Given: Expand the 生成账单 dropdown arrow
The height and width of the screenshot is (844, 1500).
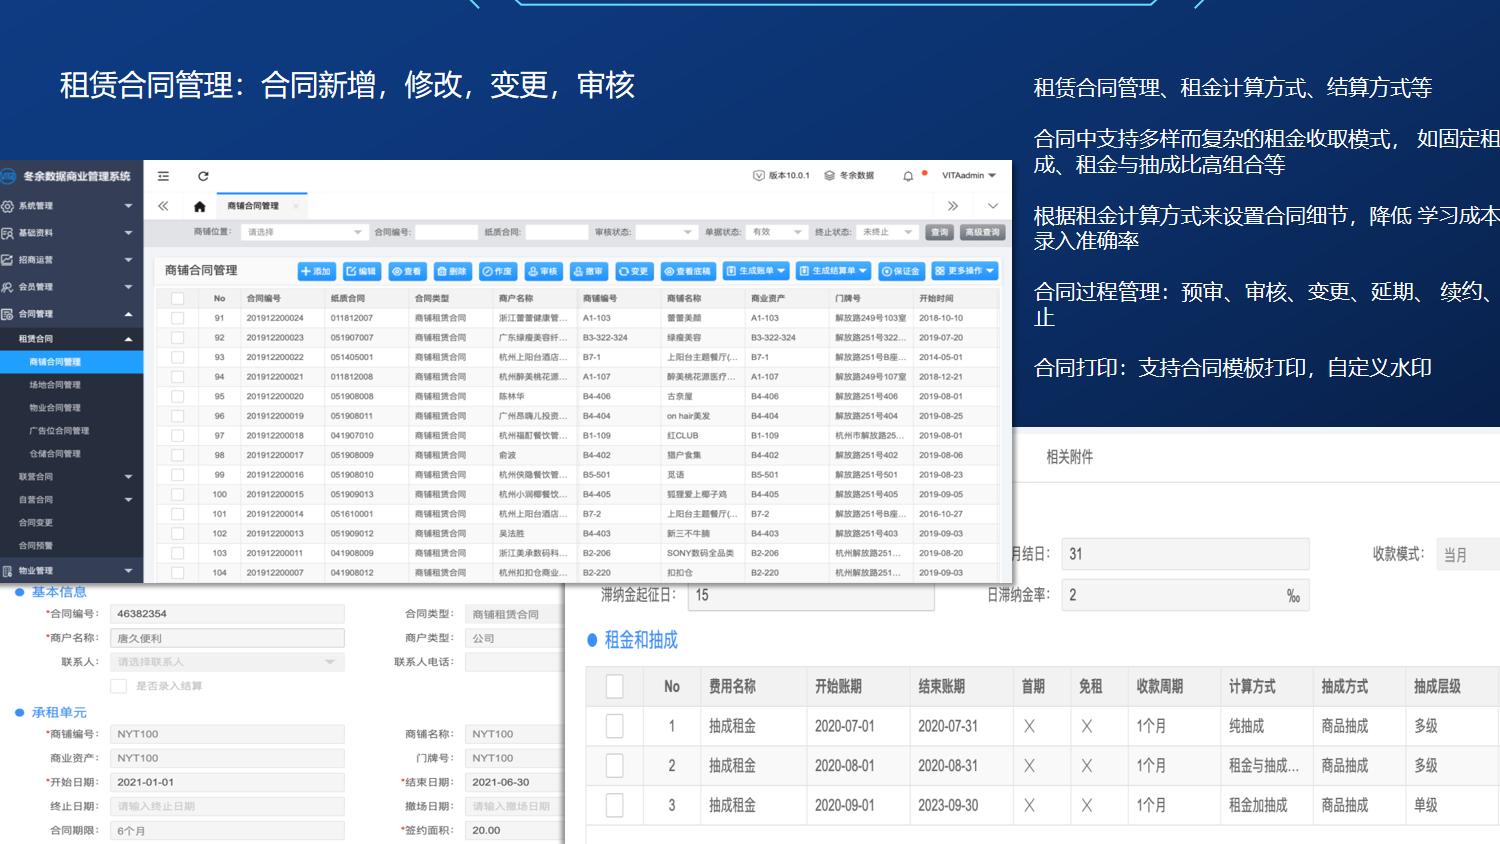Looking at the screenshot, I should (x=782, y=270).
